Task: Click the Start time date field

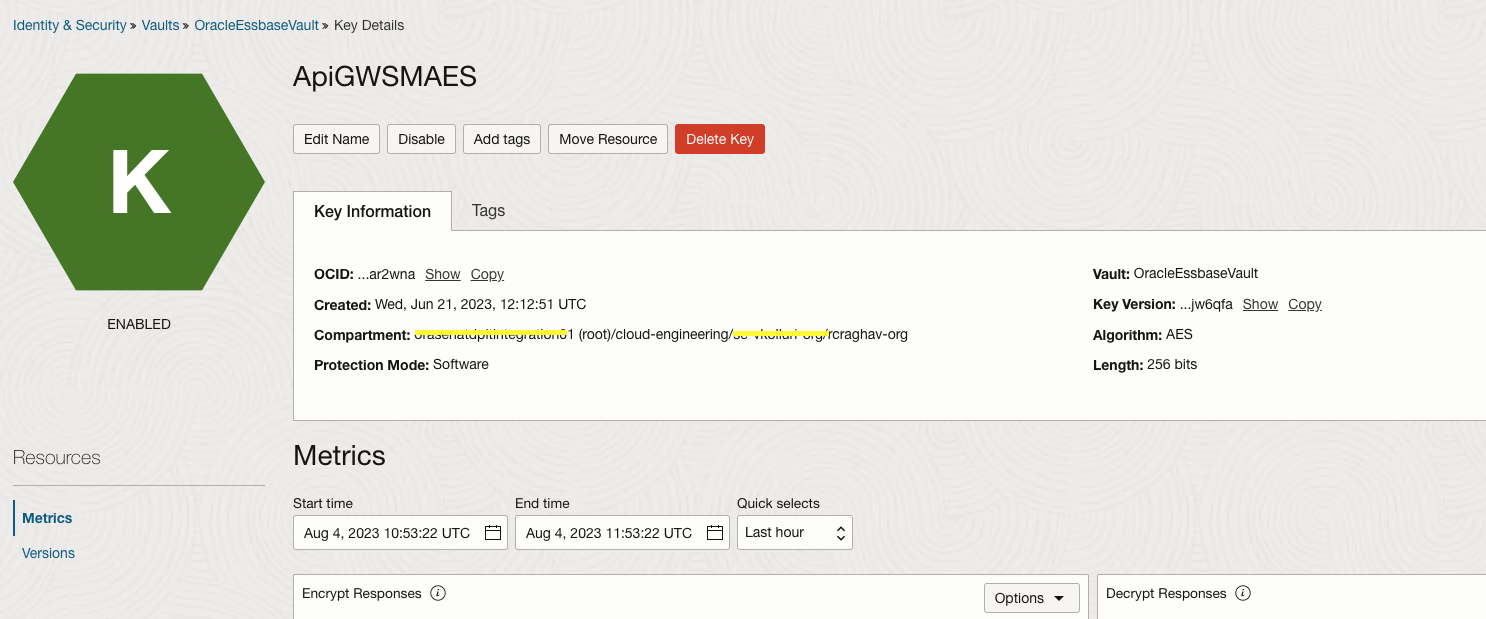Action: [x=400, y=533]
